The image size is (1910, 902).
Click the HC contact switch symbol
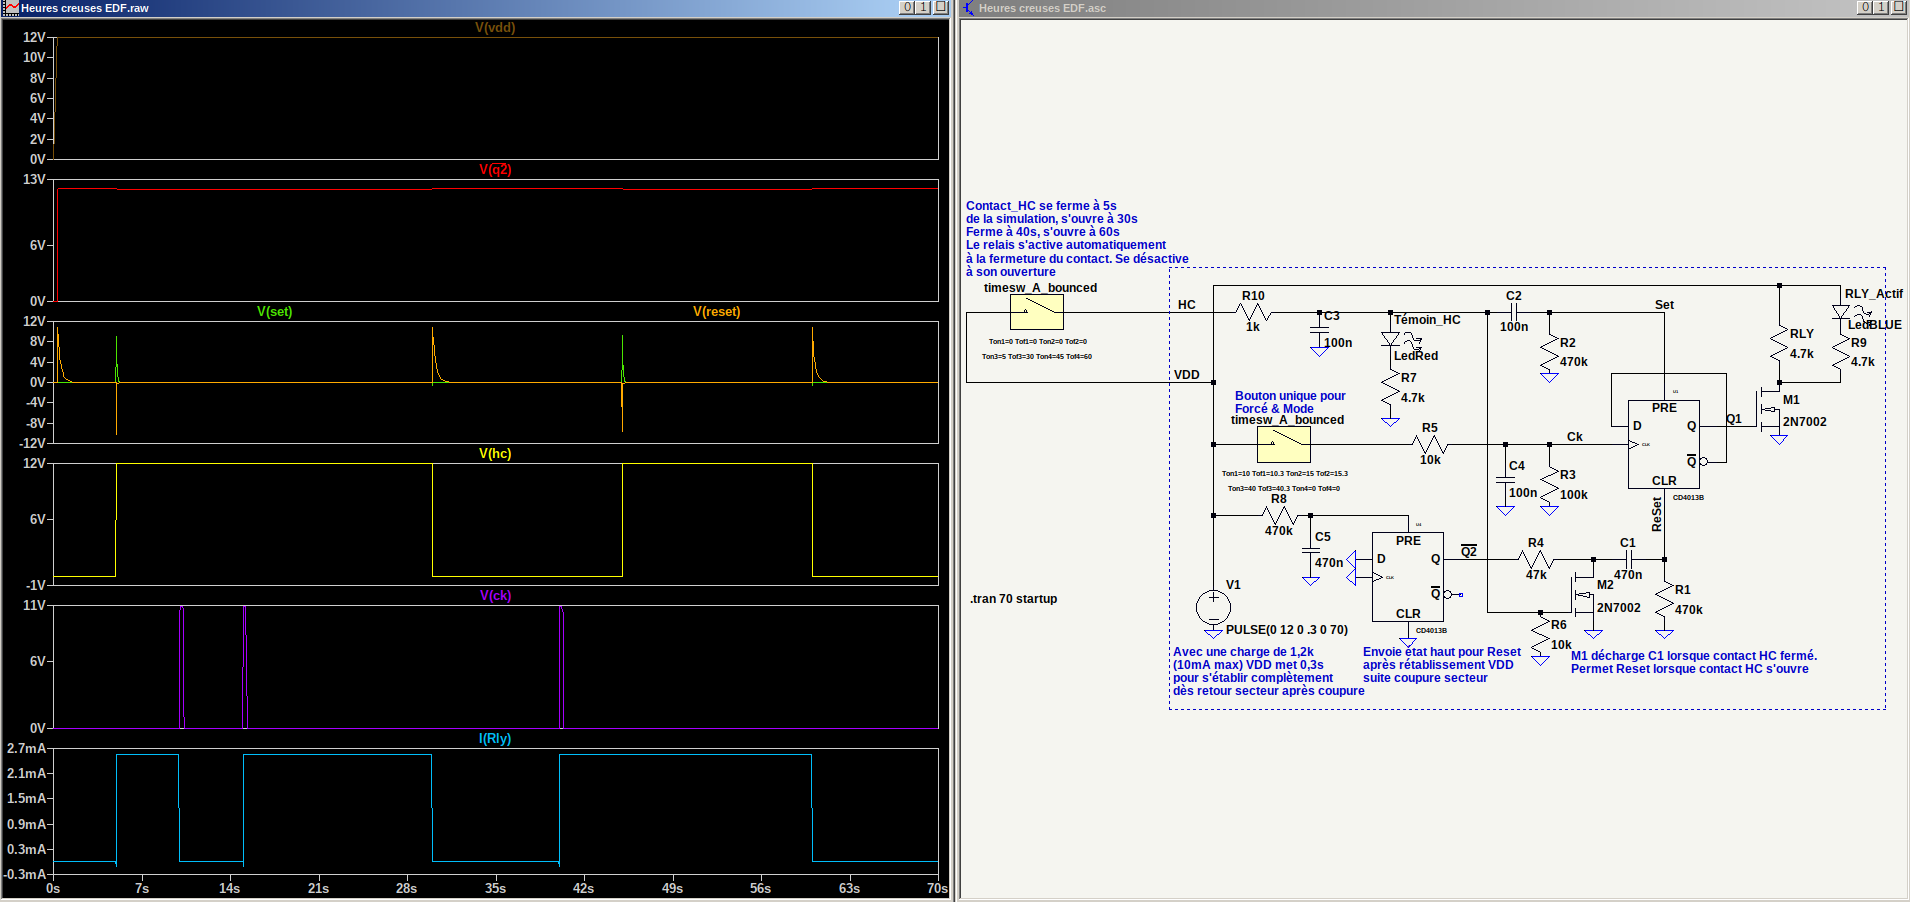tap(1036, 313)
